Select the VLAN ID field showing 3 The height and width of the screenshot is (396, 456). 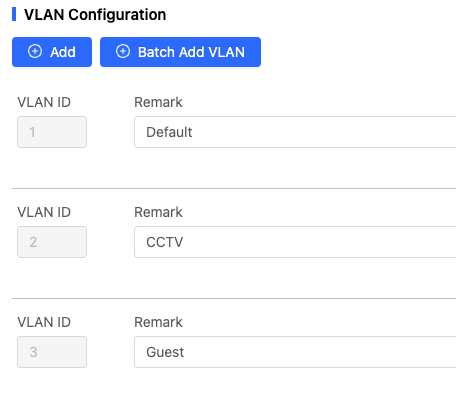click(52, 352)
